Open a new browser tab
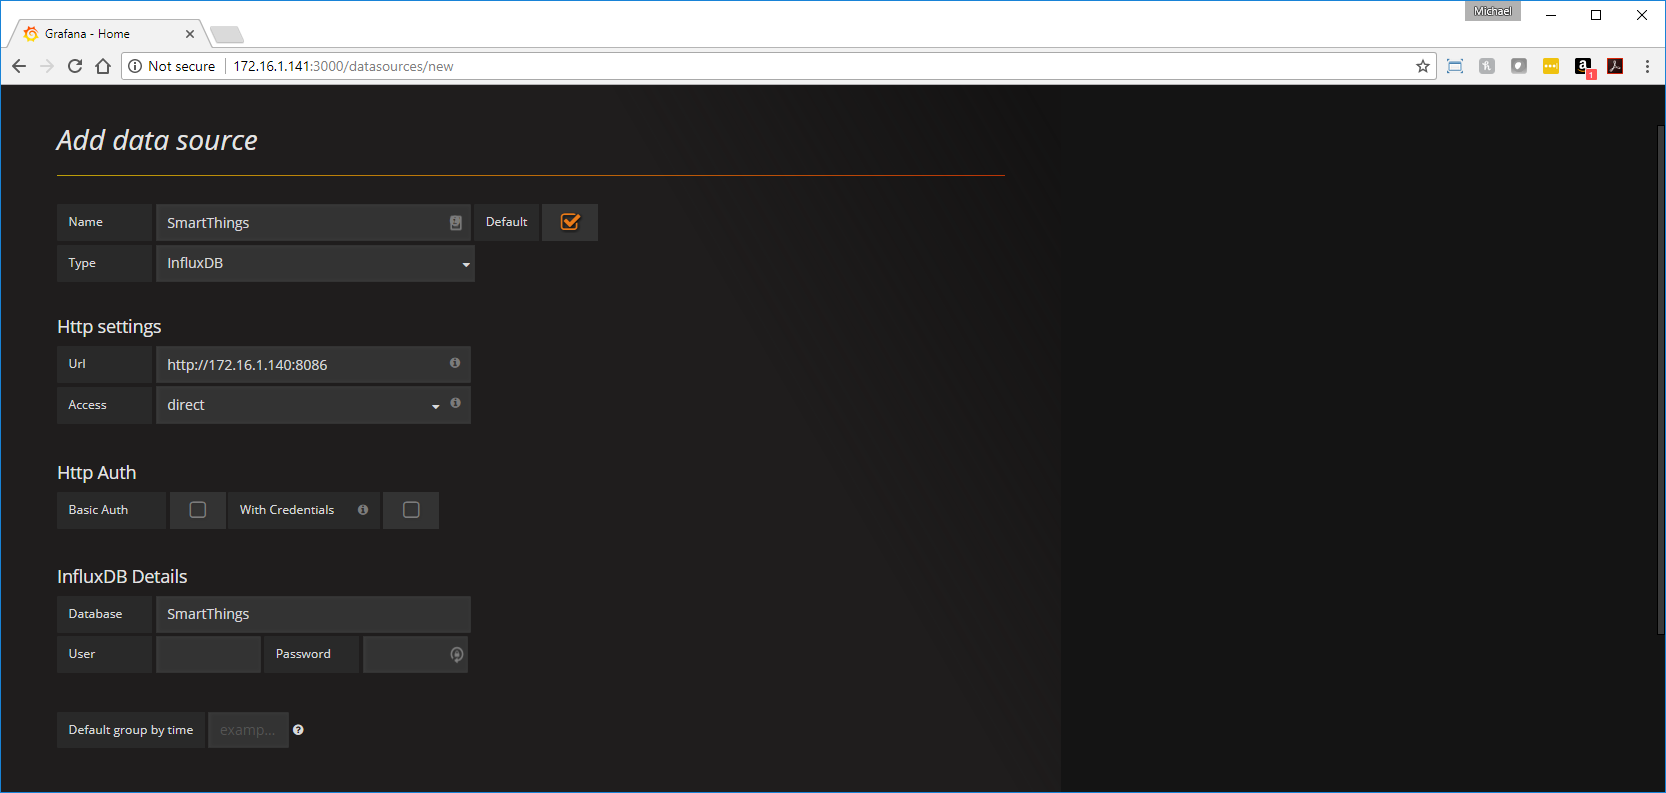This screenshot has height=793, width=1666. pos(227,35)
